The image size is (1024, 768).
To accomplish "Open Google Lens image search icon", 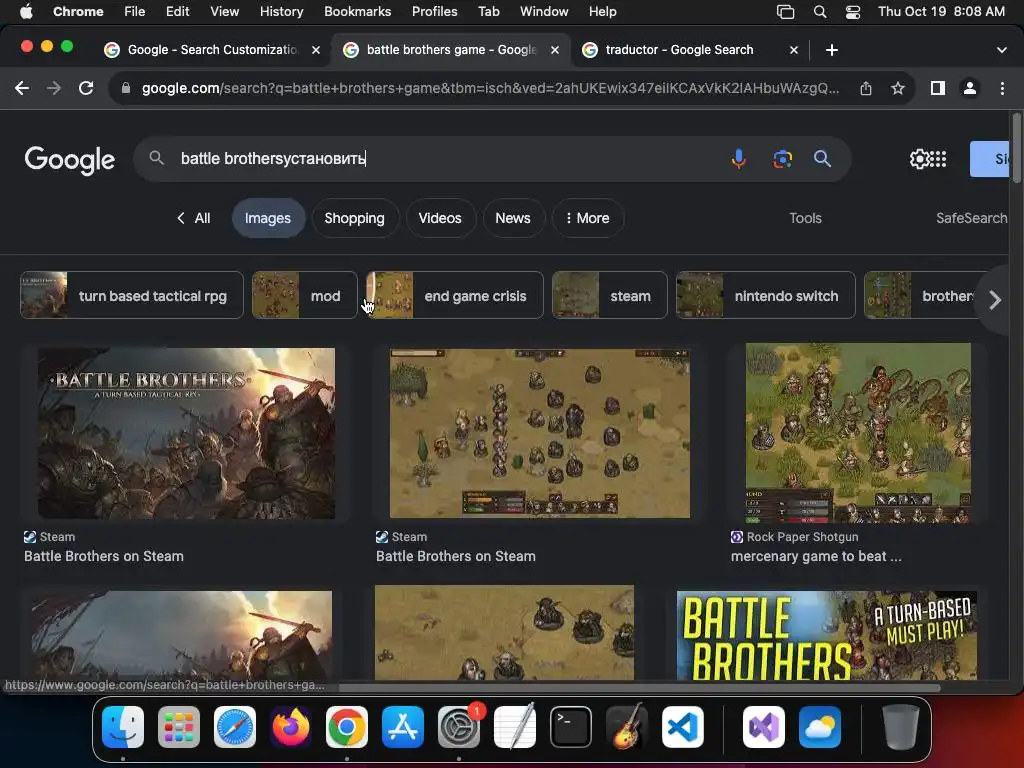I will click(x=782, y=159).
